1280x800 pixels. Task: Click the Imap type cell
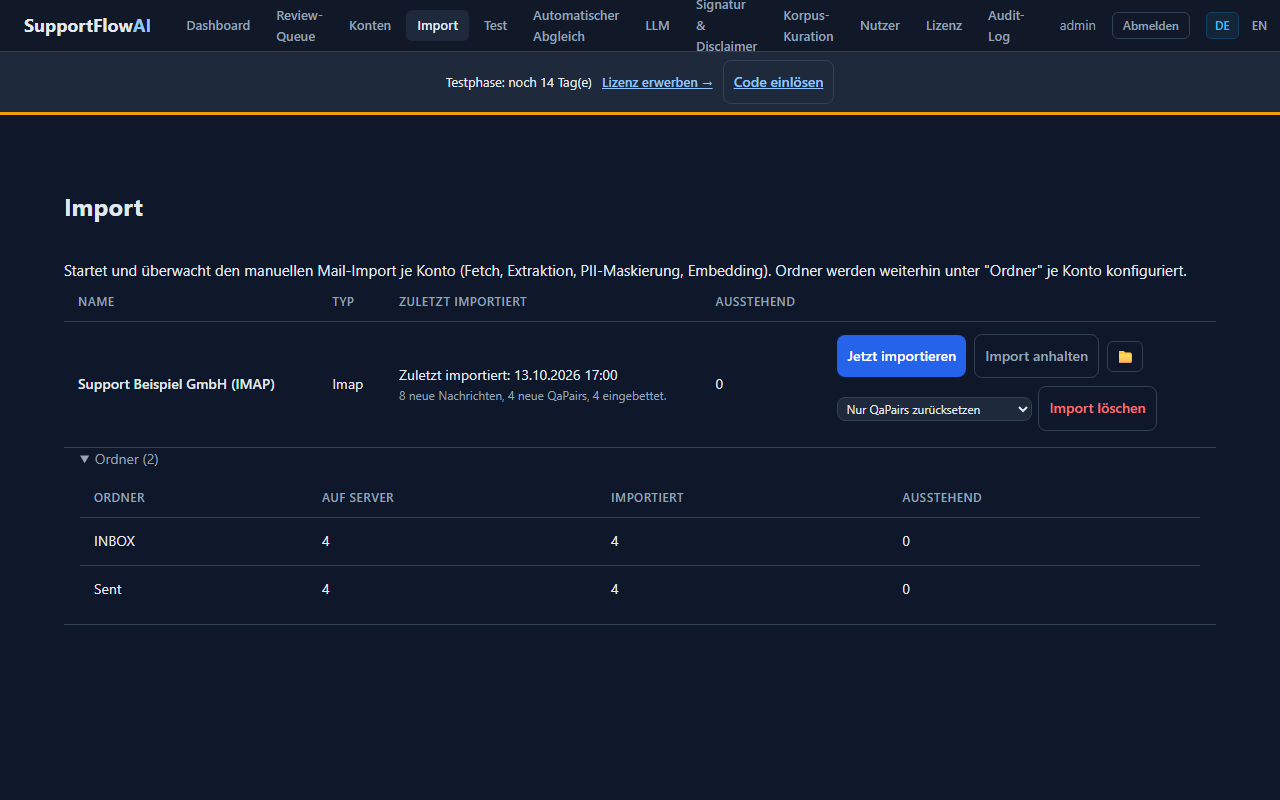click(347, 384)
